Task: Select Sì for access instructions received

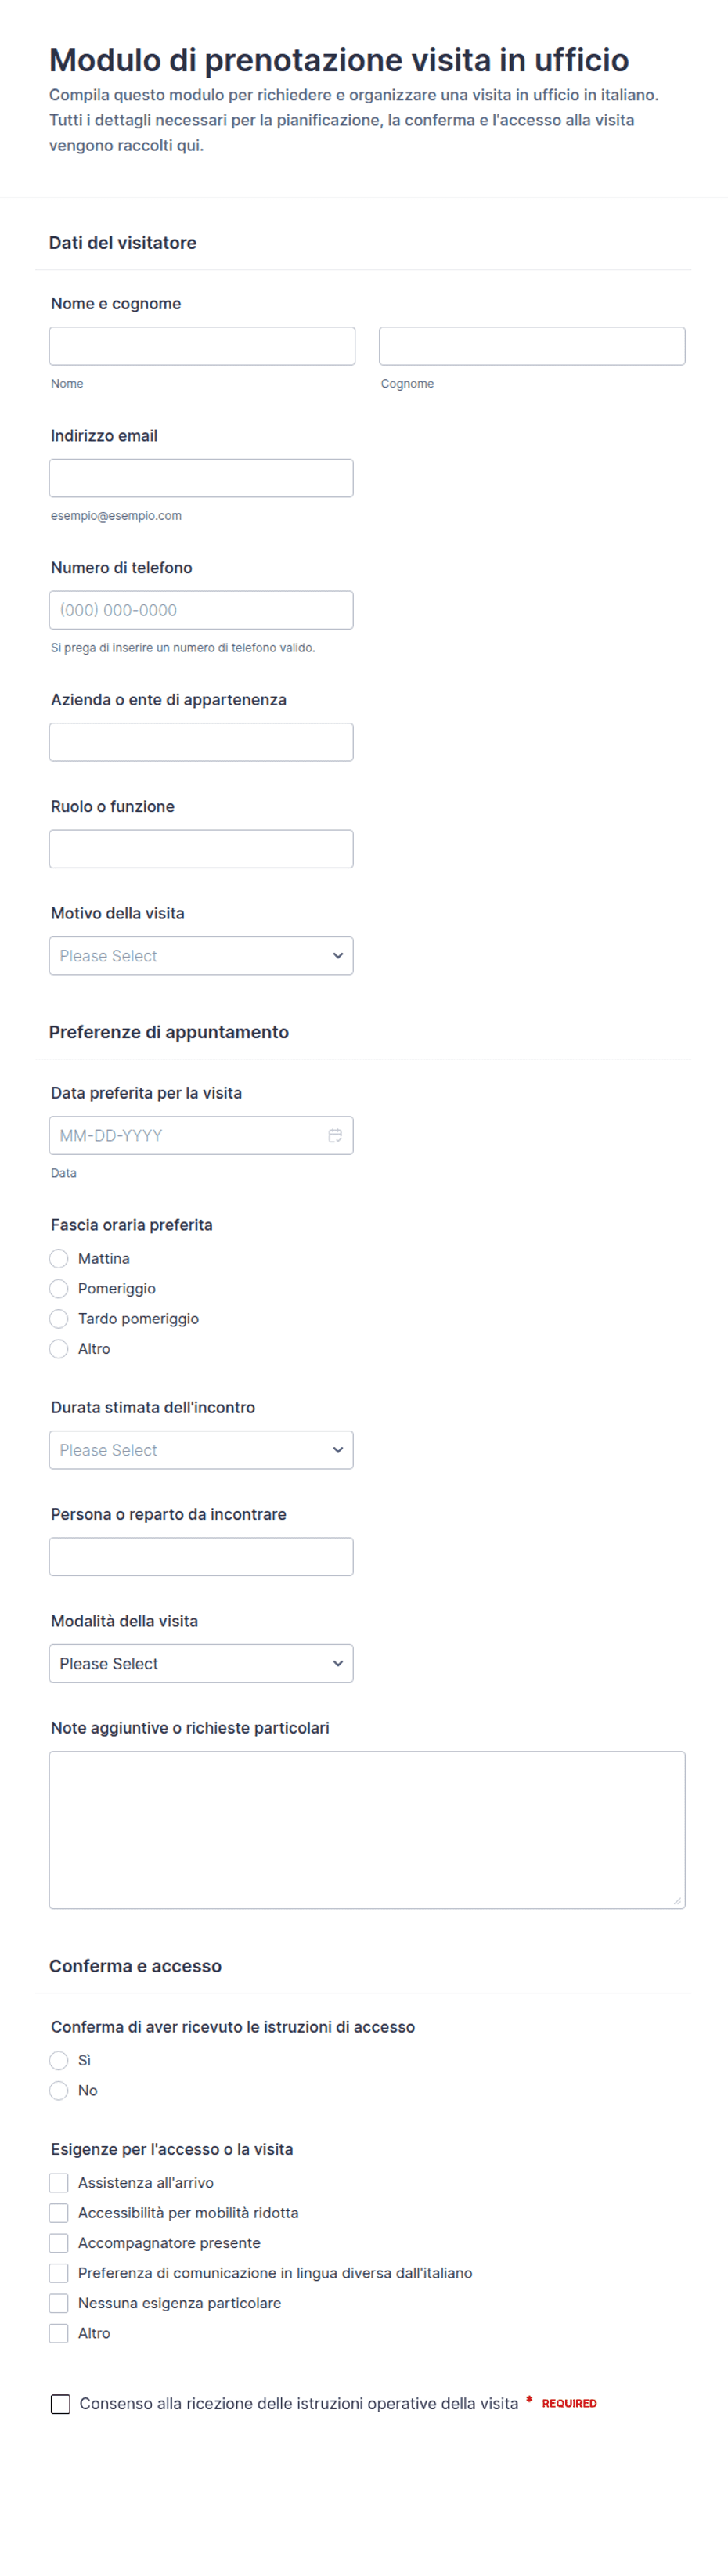Action: click(x=59, y=2059)
